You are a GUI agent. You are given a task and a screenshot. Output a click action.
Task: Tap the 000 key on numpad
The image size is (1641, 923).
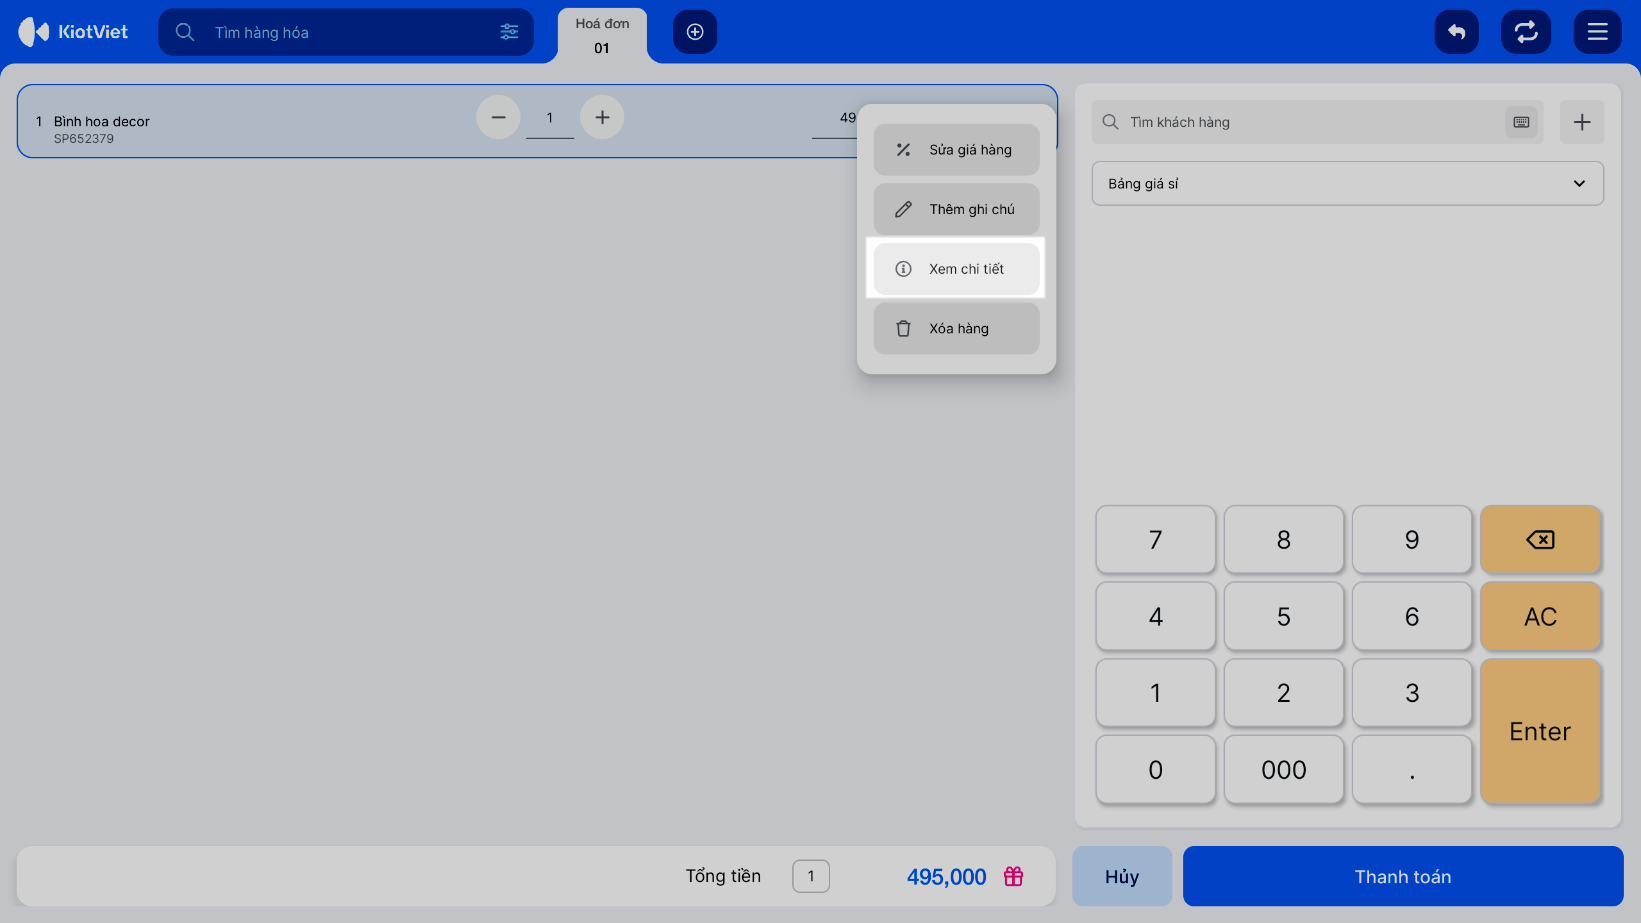click(1284, 770)
